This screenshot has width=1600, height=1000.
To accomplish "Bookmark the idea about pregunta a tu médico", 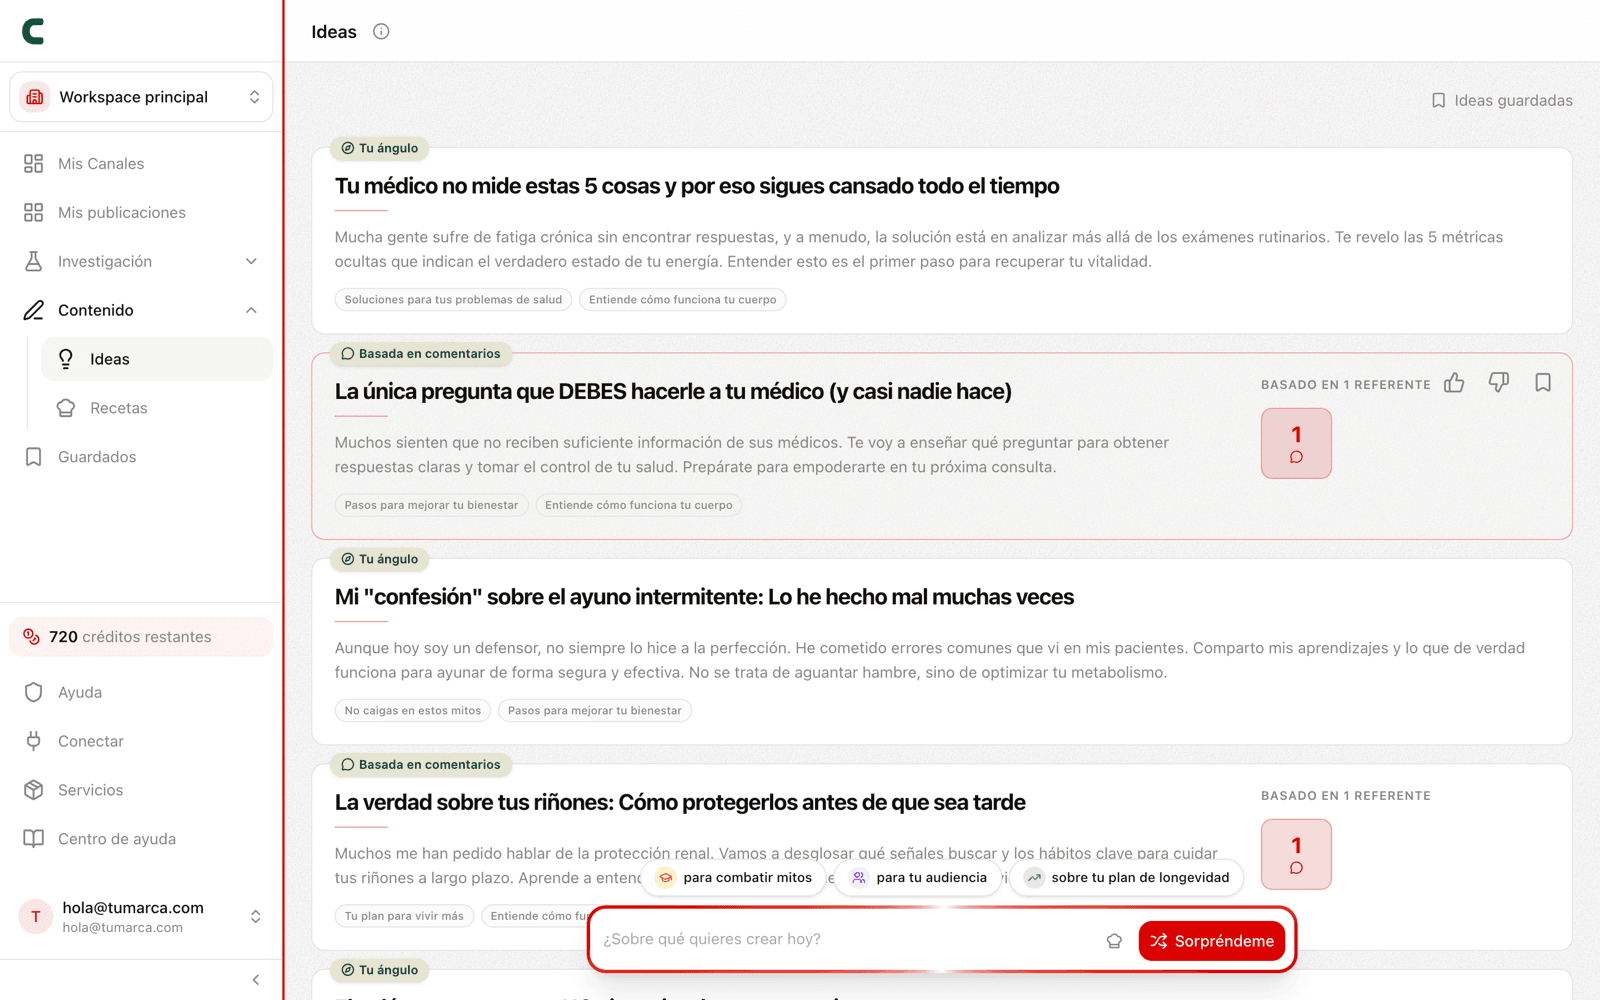I will [1543, 383].
